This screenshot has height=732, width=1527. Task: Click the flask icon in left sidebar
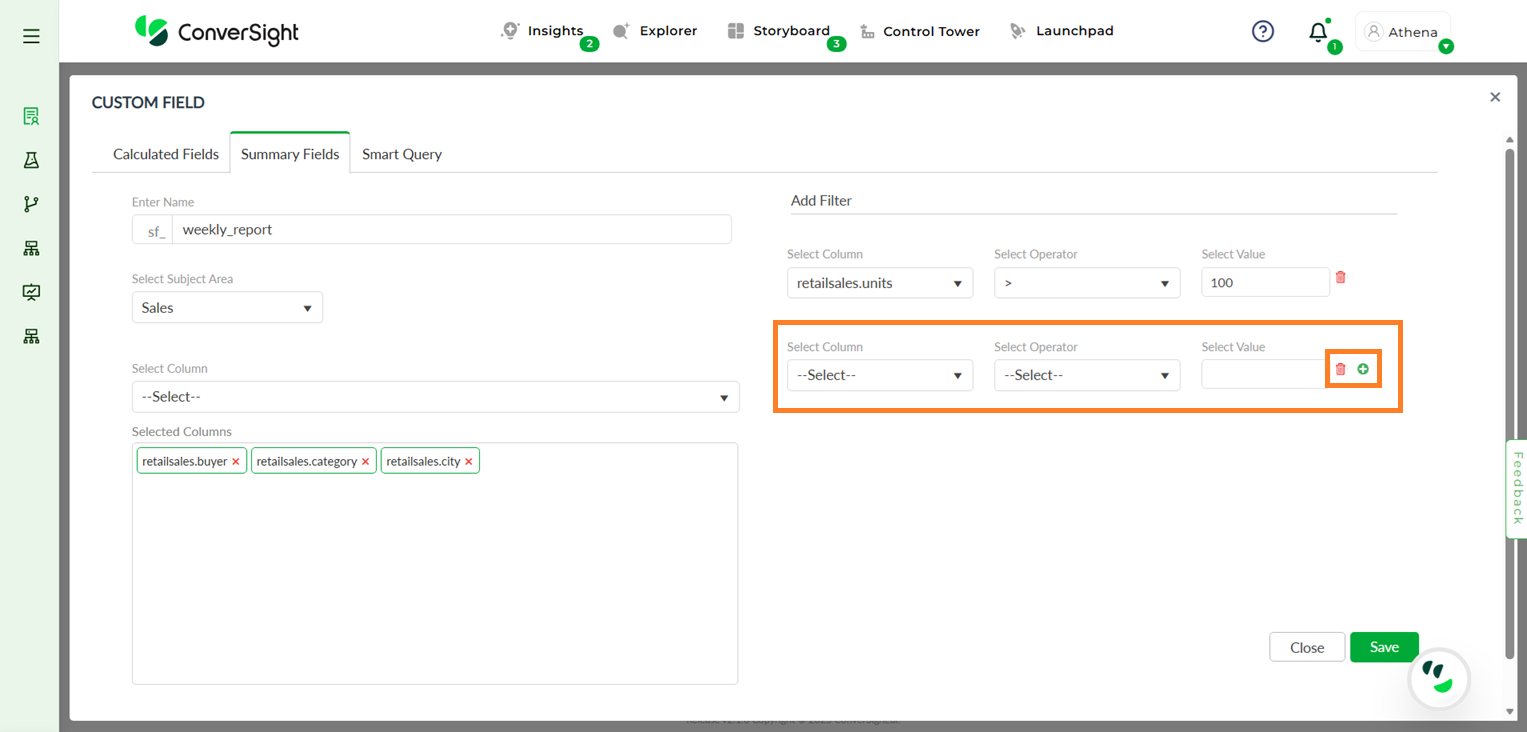tap(31, 160)
